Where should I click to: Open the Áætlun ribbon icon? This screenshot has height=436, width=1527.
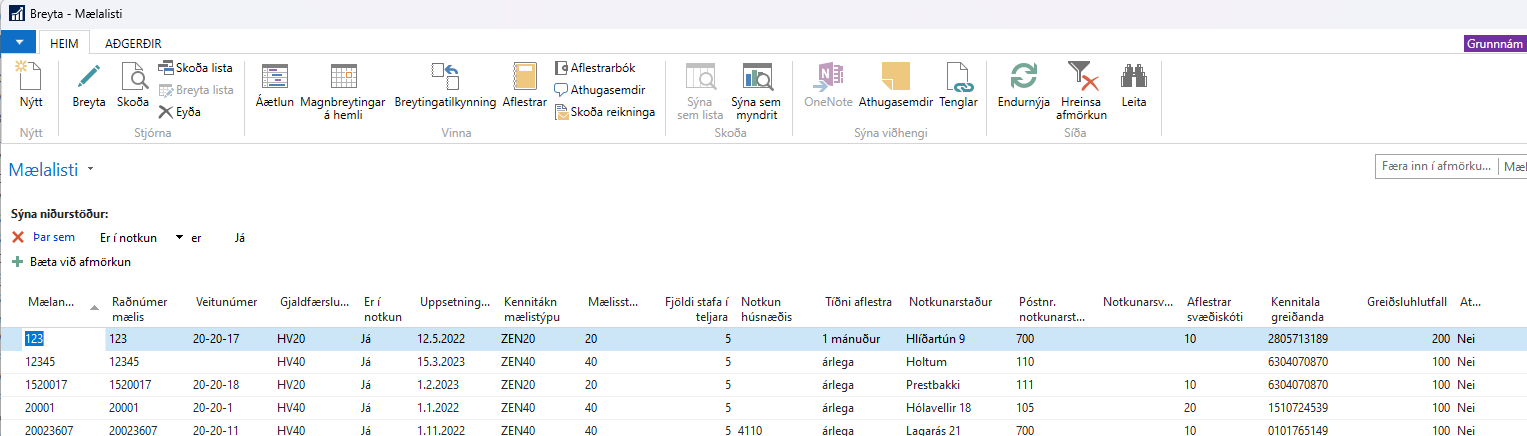coord(274,78)
